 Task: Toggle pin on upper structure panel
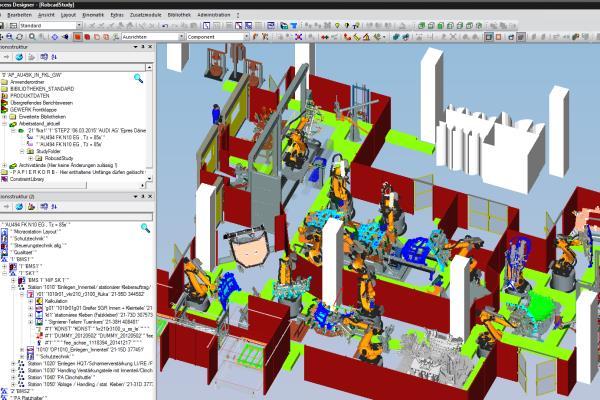(143, 47)
